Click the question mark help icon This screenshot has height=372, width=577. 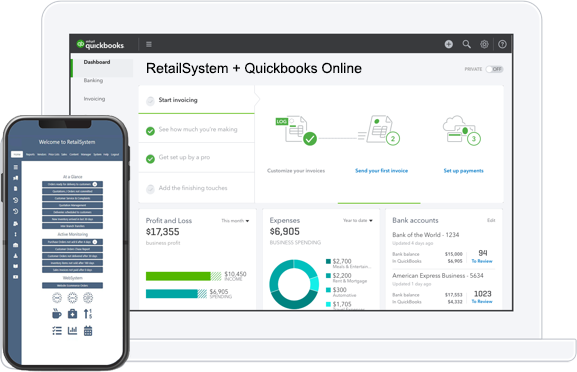(502, 45)
